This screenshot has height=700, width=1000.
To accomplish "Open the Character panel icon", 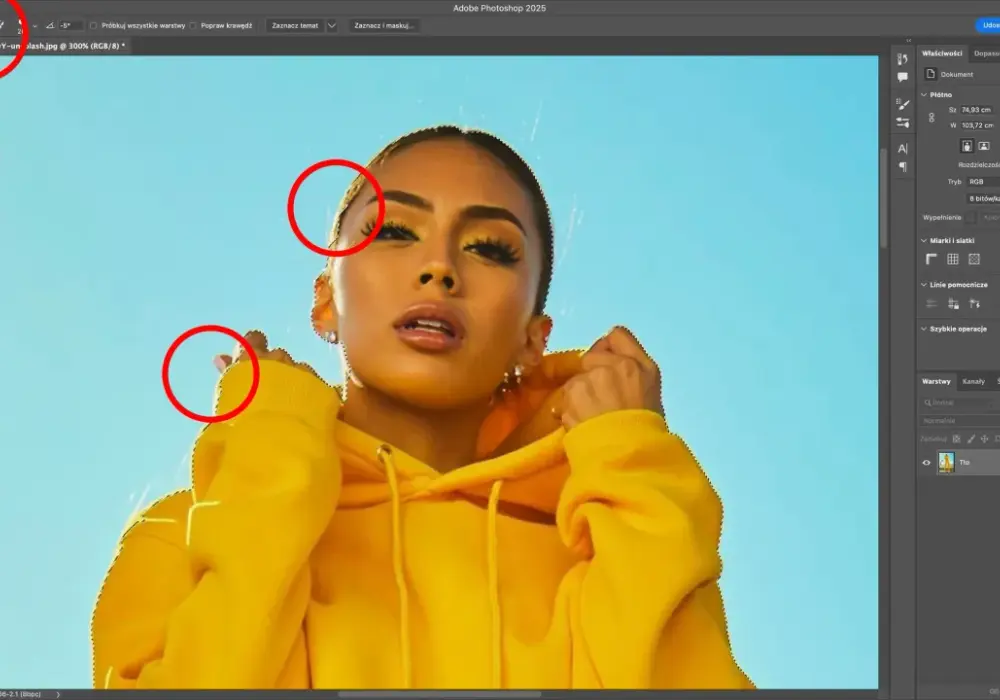I will point(902,149).
